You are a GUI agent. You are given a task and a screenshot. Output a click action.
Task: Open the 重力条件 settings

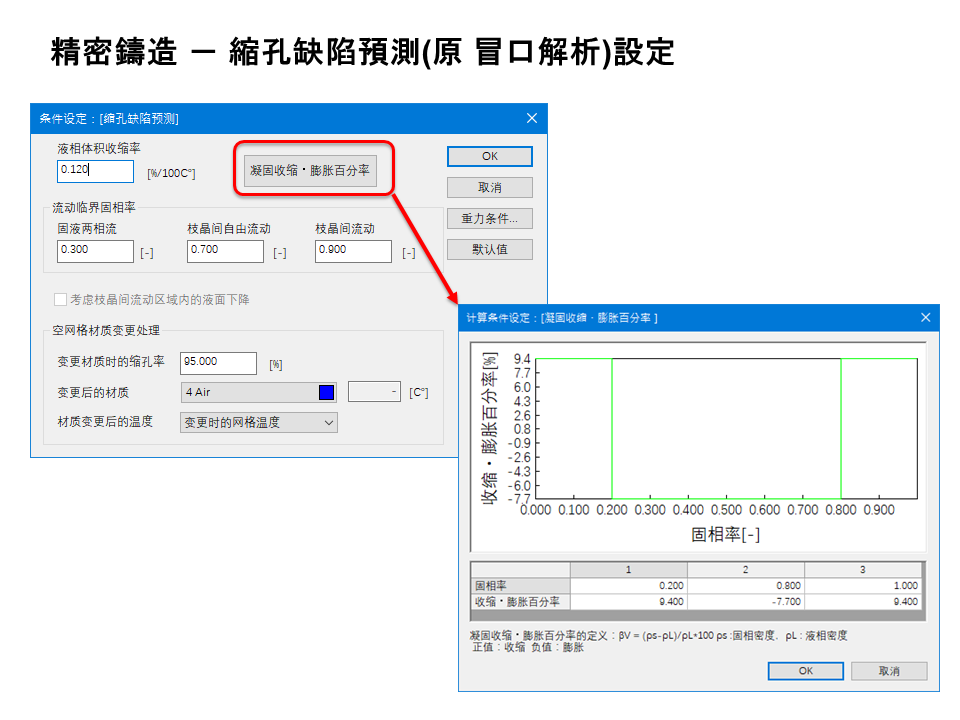coord(489,218)
